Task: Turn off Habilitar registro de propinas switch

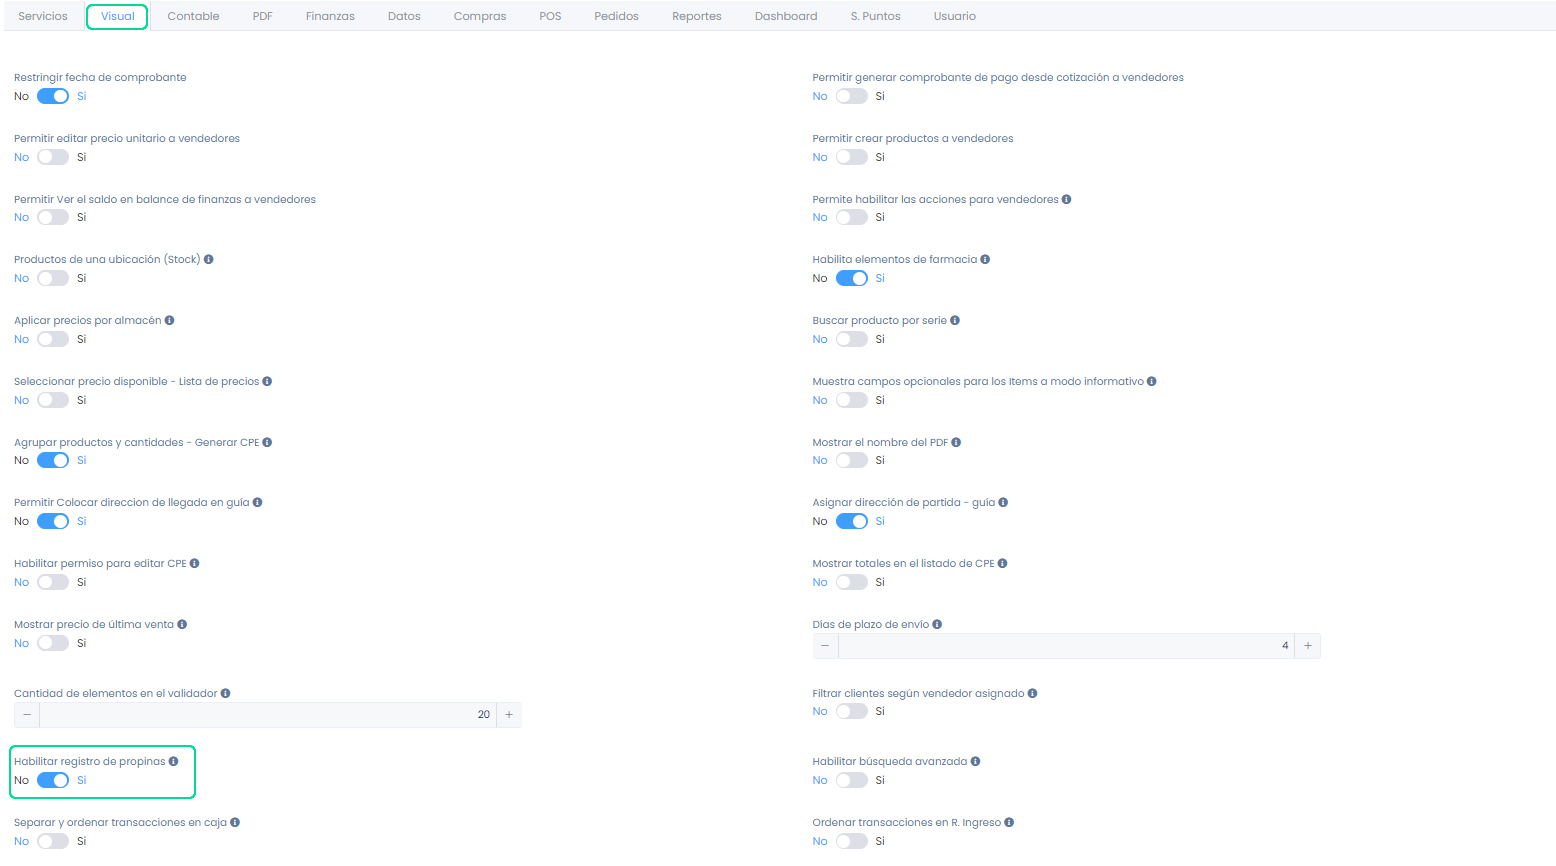Action: (53, 780)
